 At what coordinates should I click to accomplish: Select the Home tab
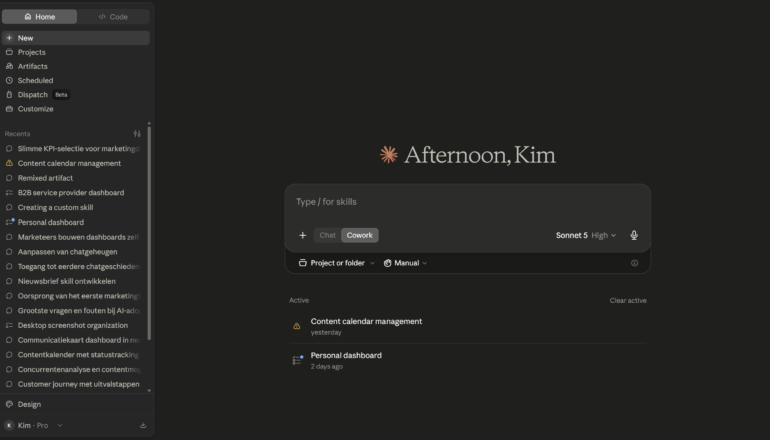tap(39, 17)
